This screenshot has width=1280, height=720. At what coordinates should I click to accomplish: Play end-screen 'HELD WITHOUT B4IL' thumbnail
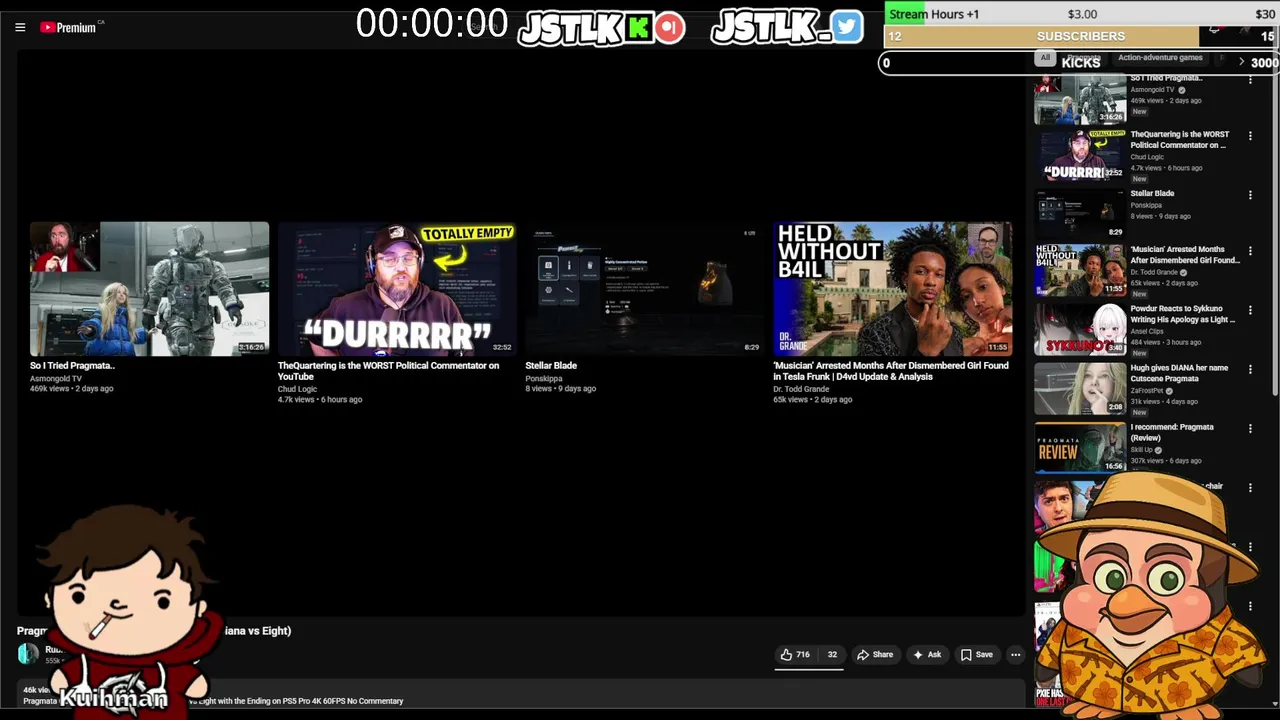(892, 289)
